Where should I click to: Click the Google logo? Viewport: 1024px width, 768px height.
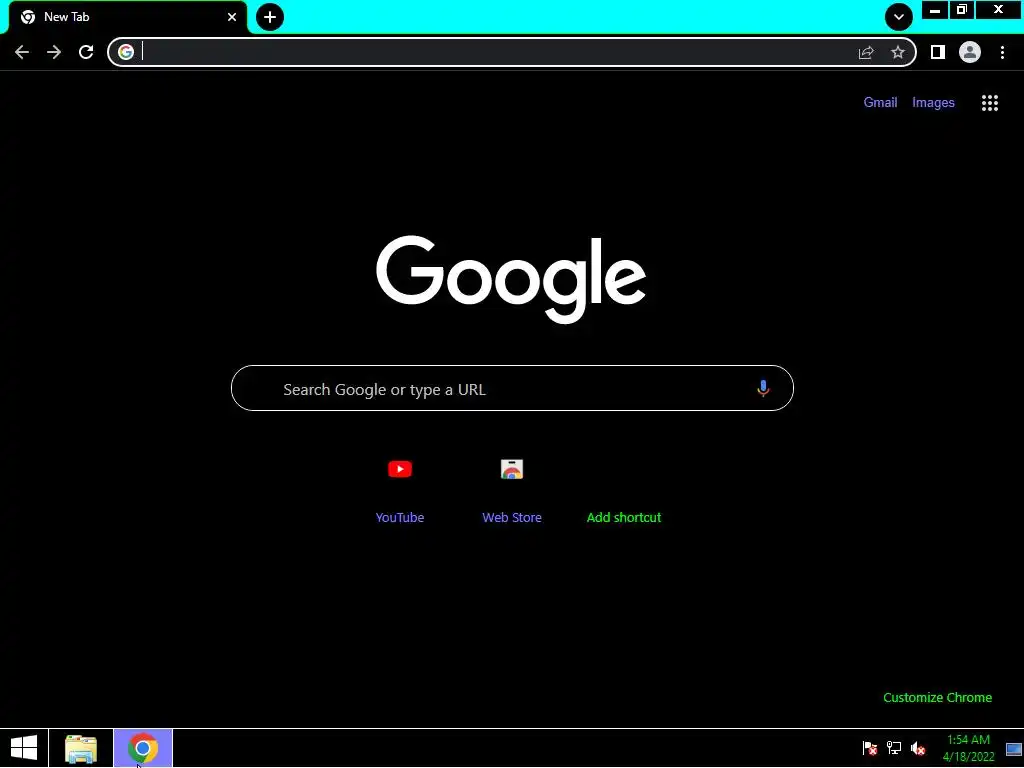tap(511, 279)
